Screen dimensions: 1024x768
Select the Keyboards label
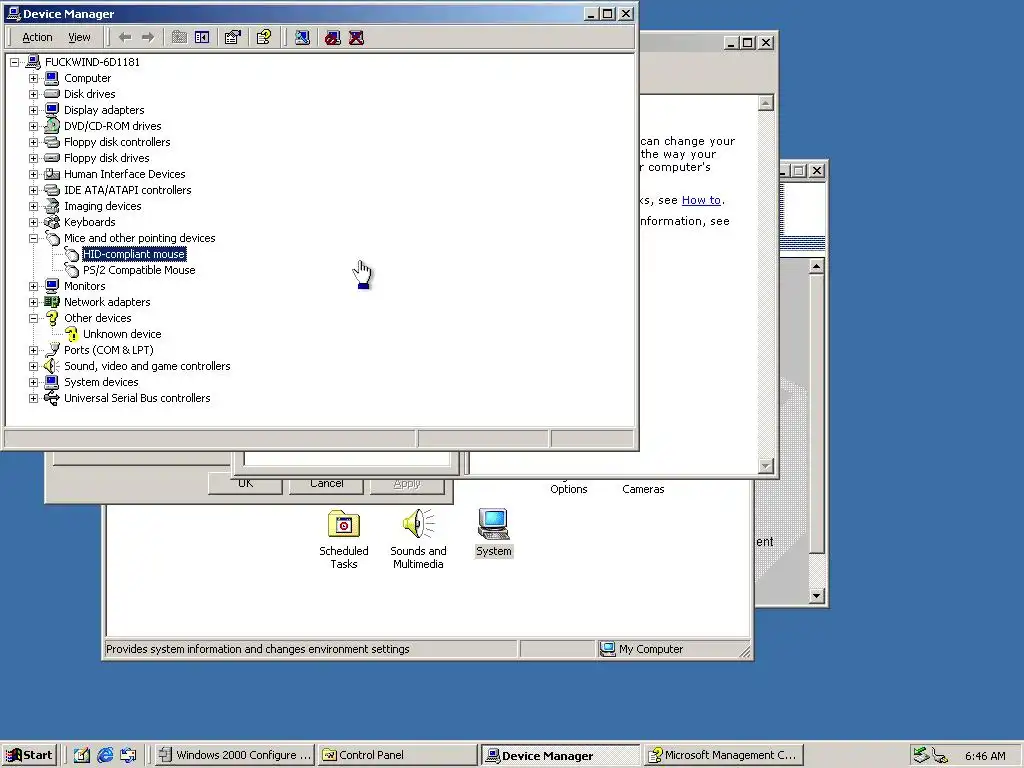[89, 222]
